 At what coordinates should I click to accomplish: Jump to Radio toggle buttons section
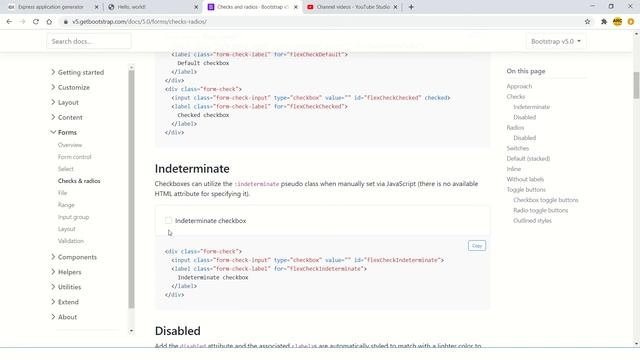coord(540,210)
